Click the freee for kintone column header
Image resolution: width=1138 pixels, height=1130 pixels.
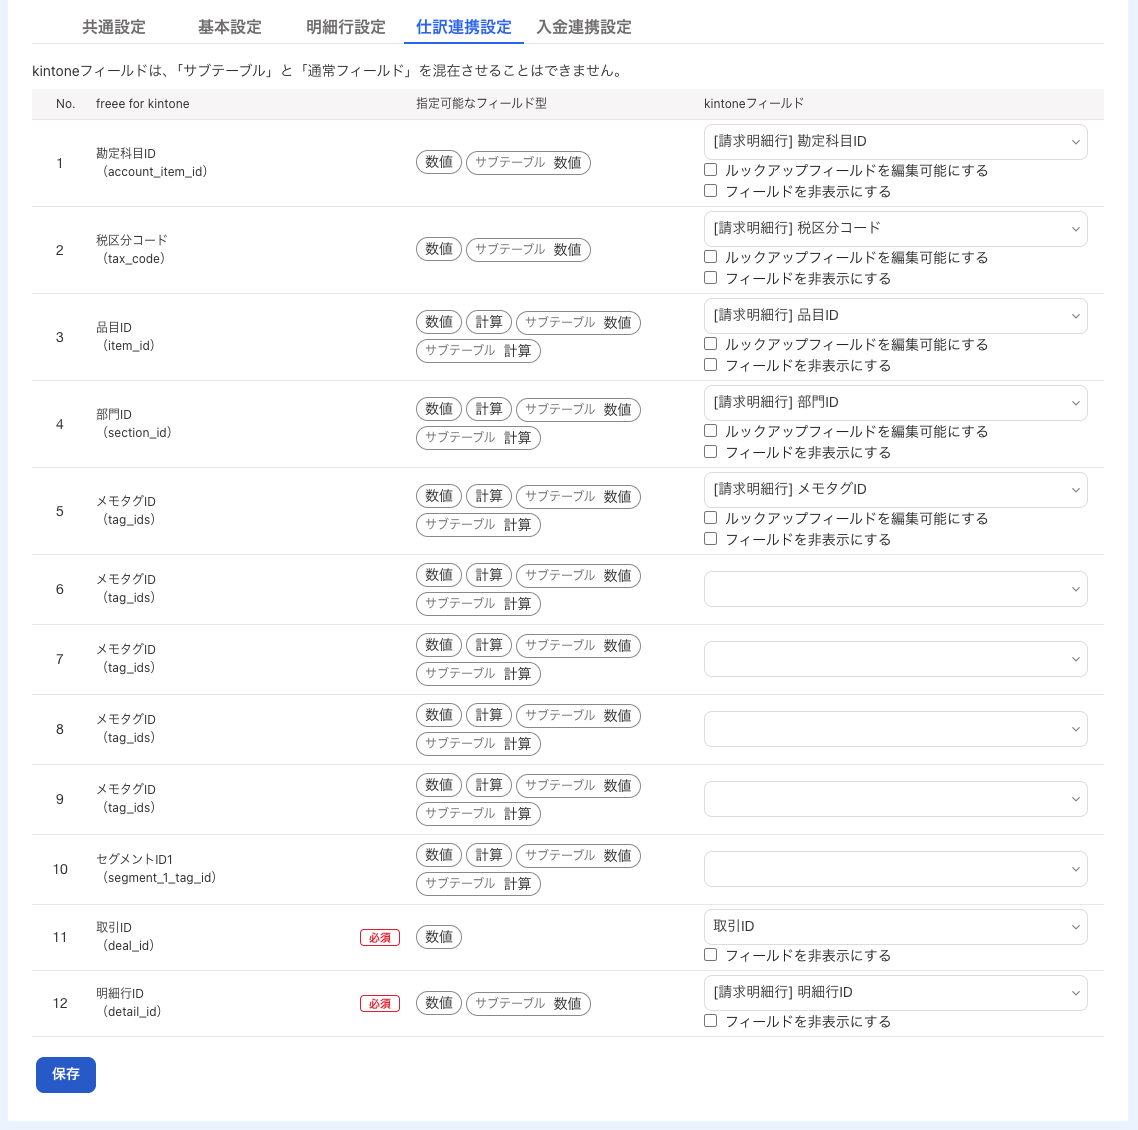tap(142, 104)
